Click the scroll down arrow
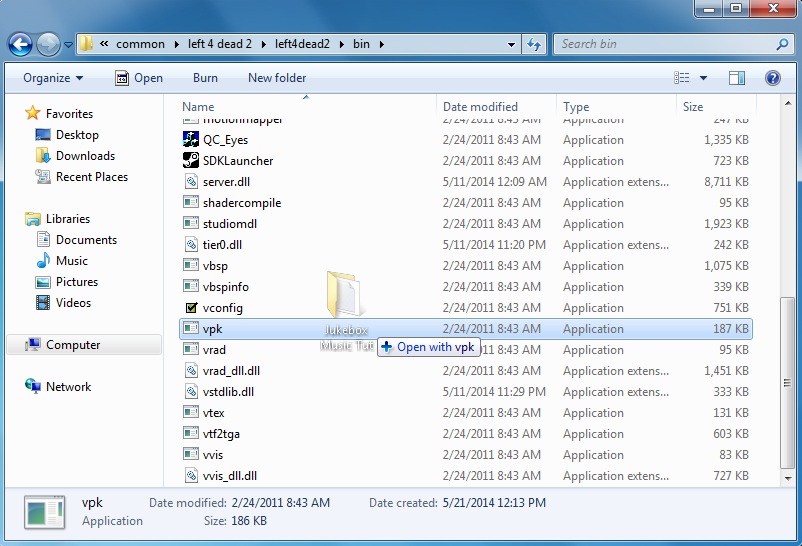802x546 pixels. tap(788, 478)
